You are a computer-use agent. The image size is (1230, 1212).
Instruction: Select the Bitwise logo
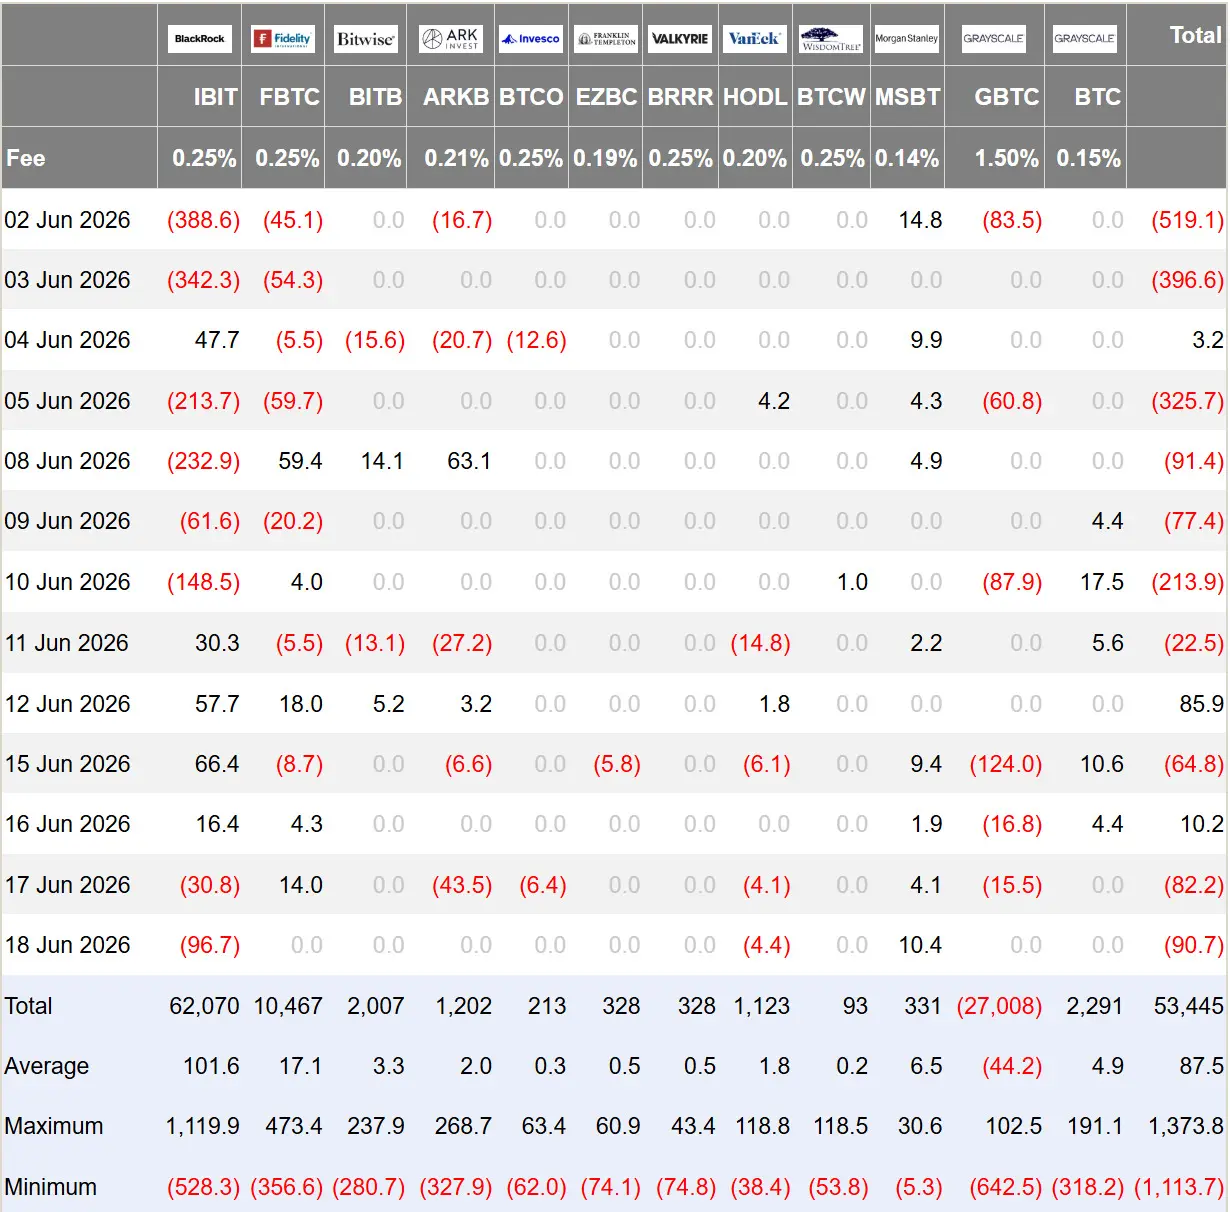[x=366, y=39]
